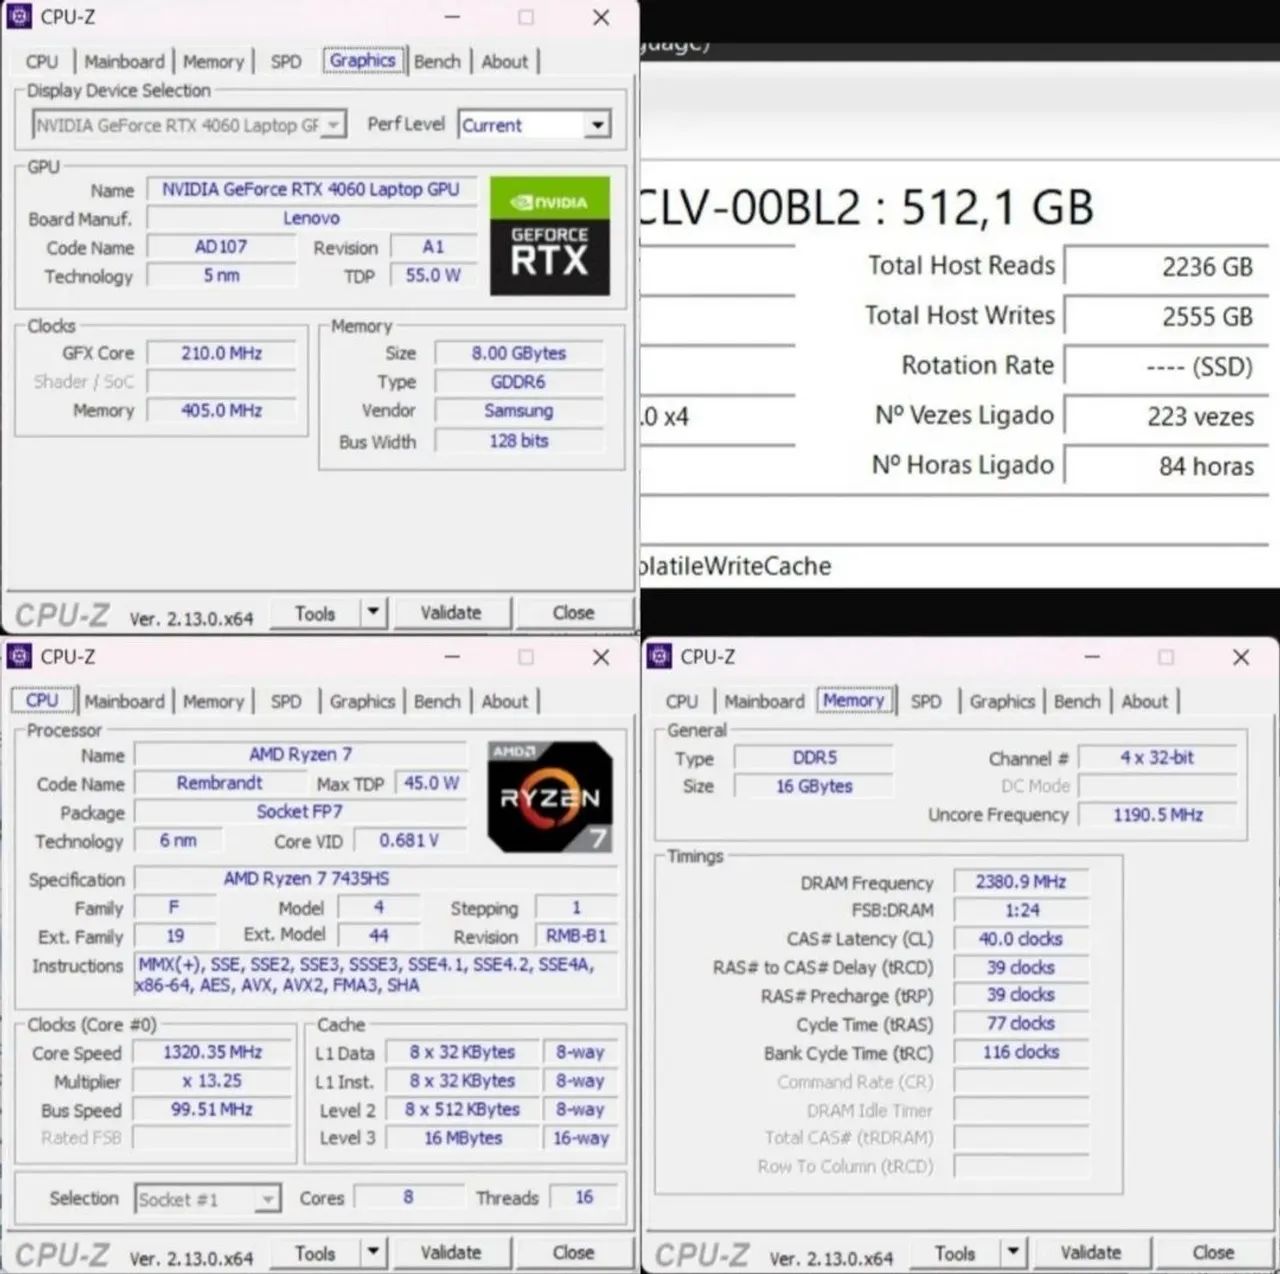Open Bench tab in Memory window
1280x1274 pixels.
(1077, 702)
